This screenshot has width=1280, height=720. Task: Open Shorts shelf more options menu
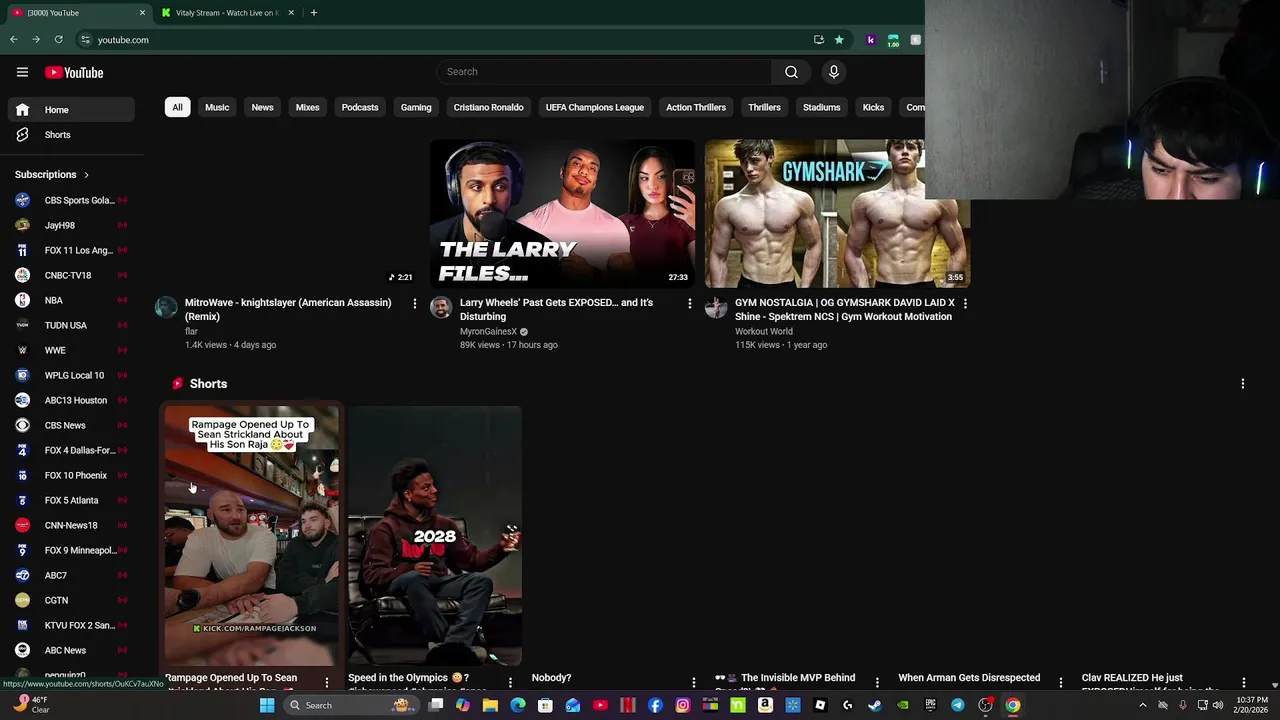[1243, 384]
